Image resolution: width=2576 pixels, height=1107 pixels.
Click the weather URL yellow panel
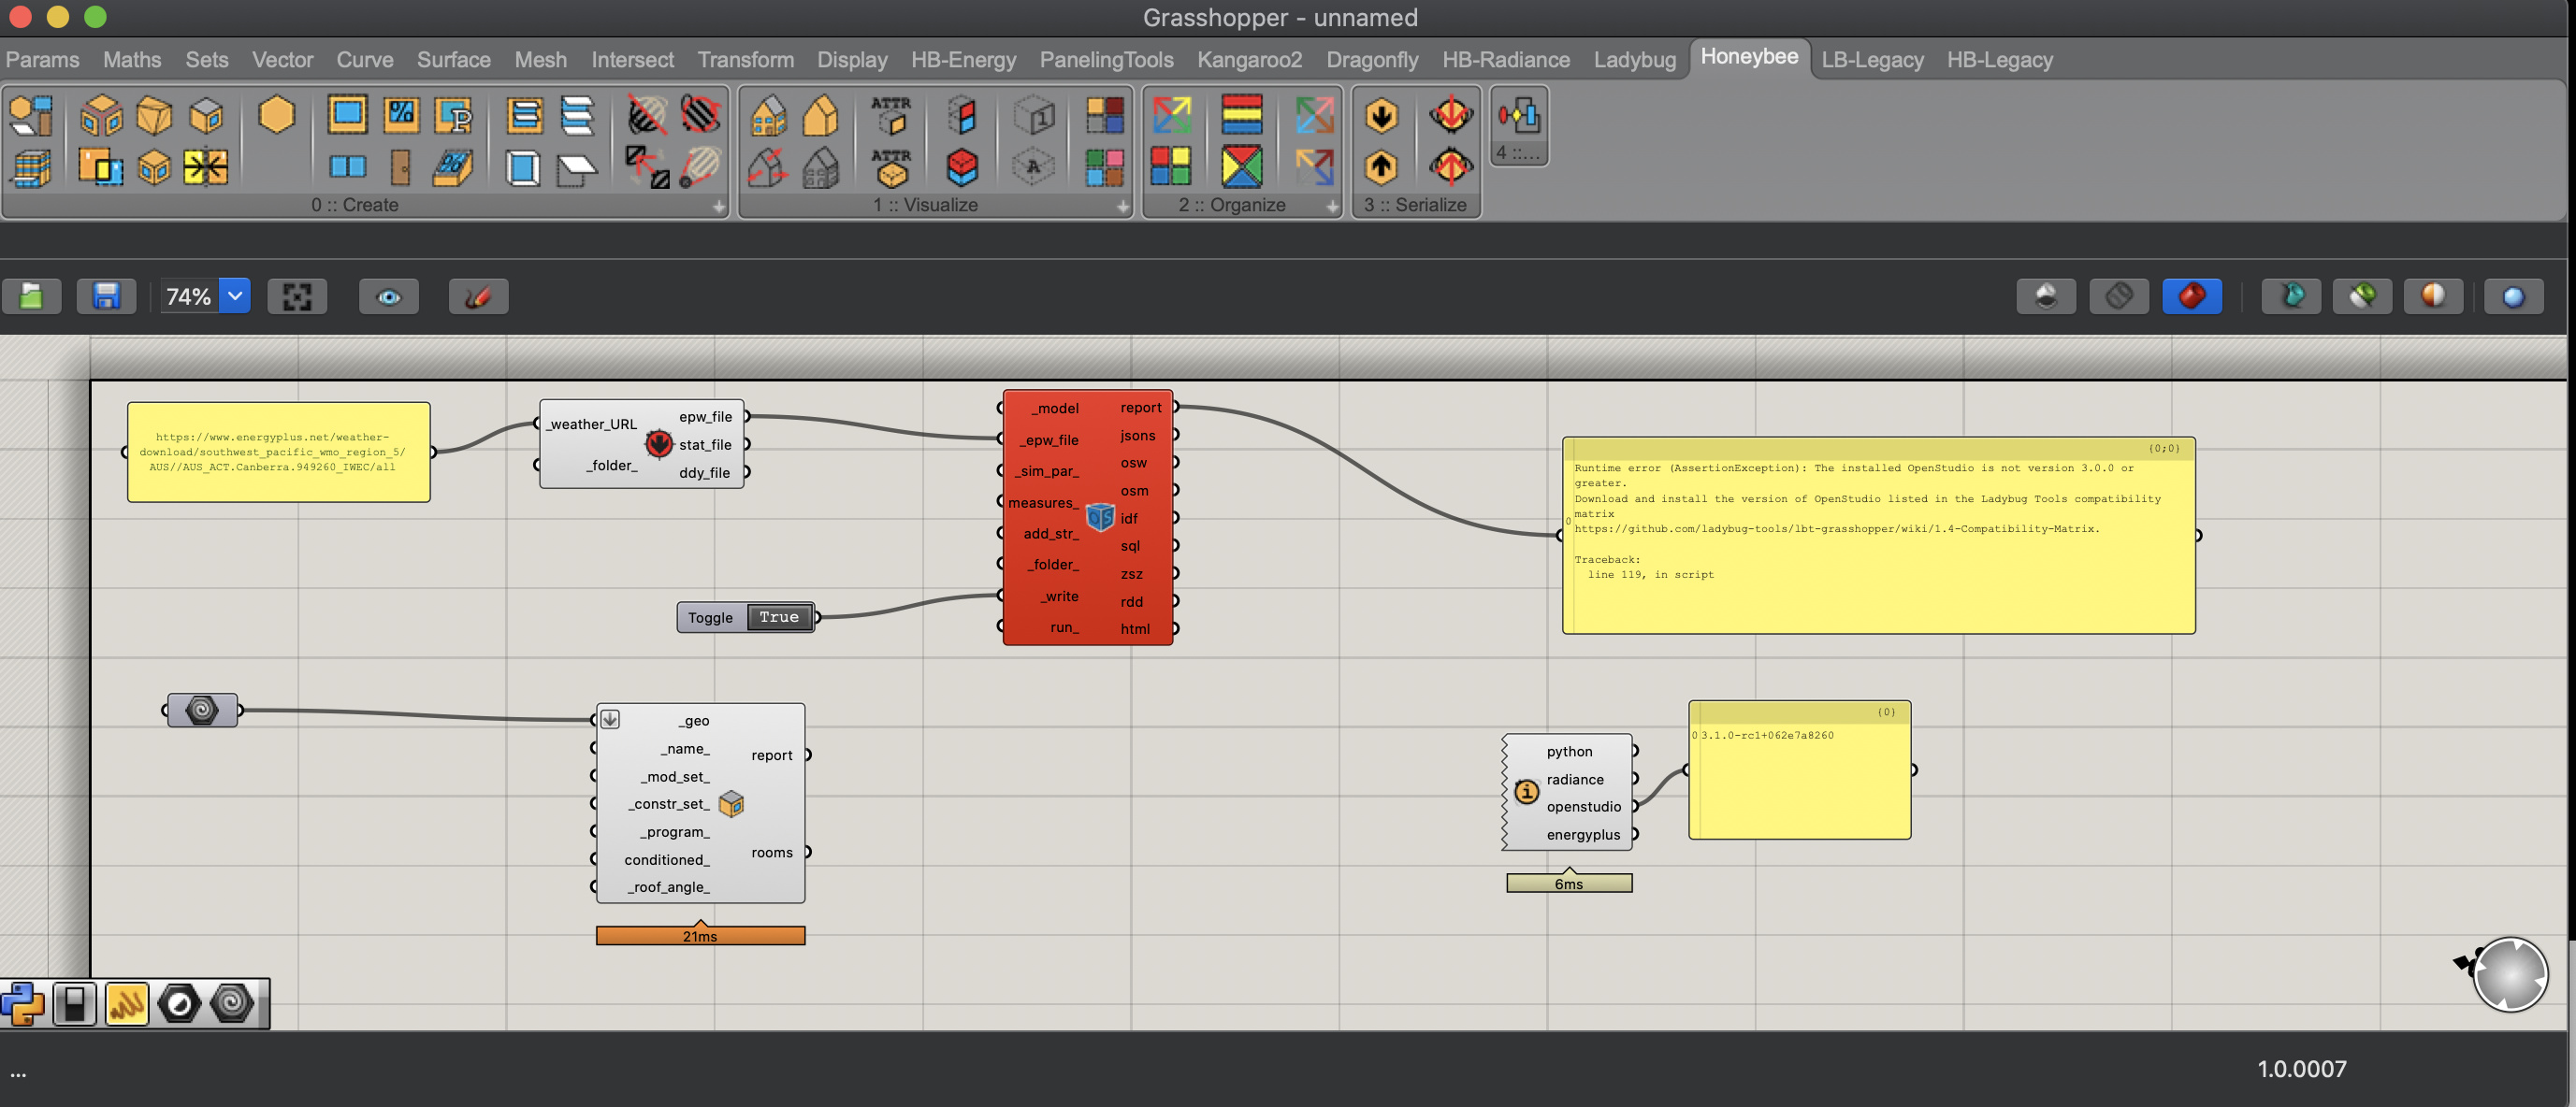click(x=278, y=452)
